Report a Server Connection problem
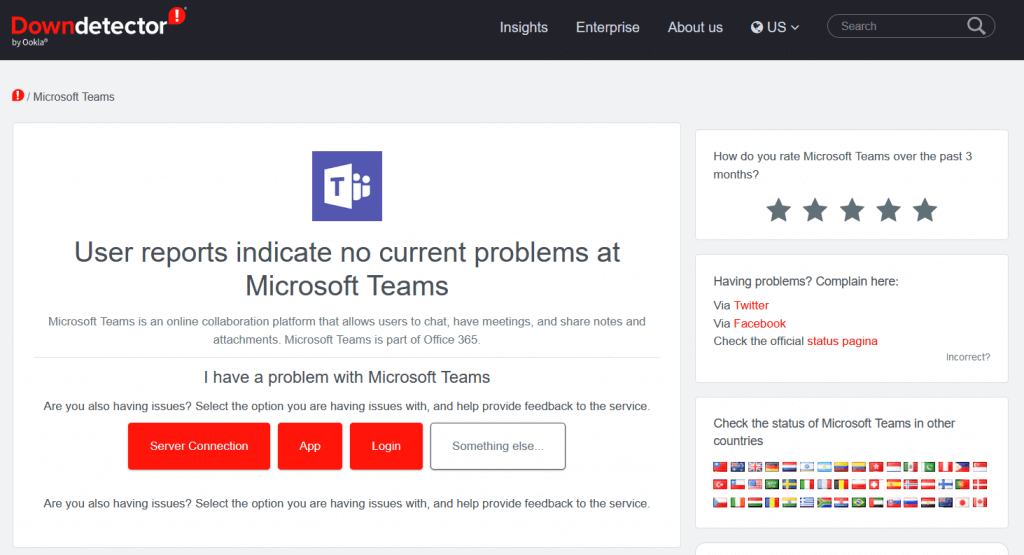Viewport: 1024px width, 555px height. point(199,446)
